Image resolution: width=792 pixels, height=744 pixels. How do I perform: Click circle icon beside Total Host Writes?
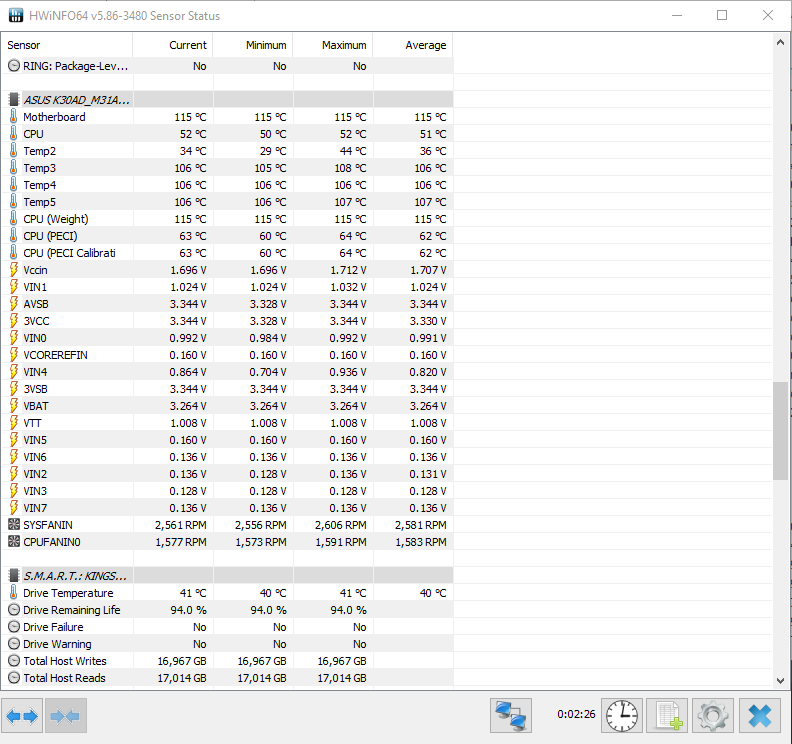14,661
